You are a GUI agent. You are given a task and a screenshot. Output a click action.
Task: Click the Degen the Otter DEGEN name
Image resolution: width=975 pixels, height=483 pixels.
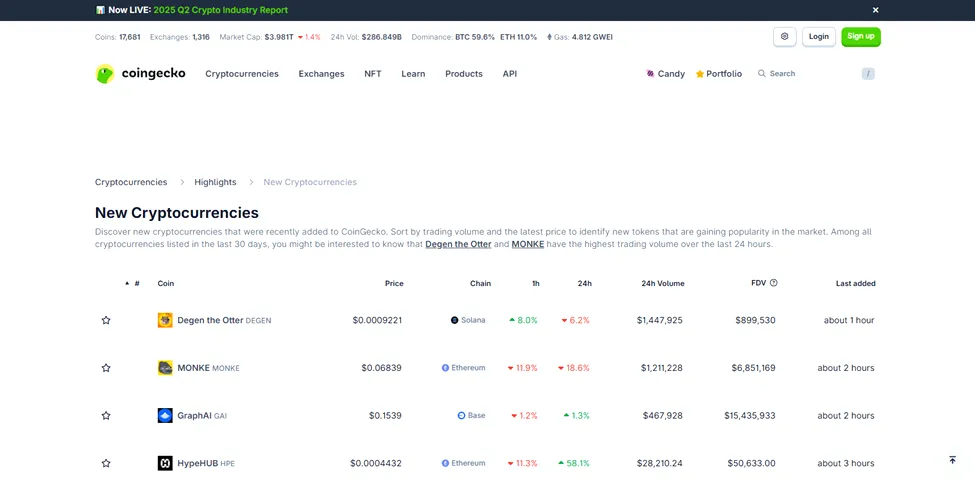224,320
